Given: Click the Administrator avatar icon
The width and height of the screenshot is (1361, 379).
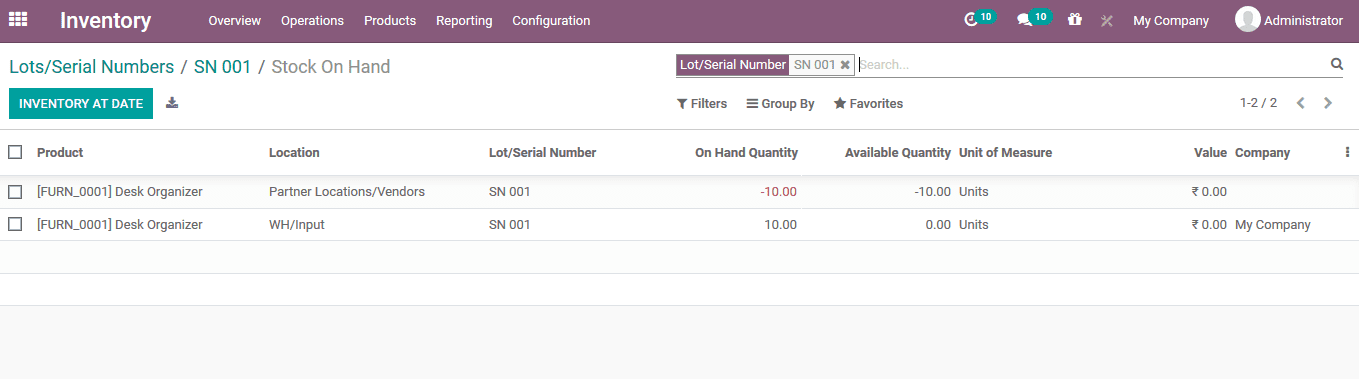Looking at the screenshot, I should pos(1247,20).
